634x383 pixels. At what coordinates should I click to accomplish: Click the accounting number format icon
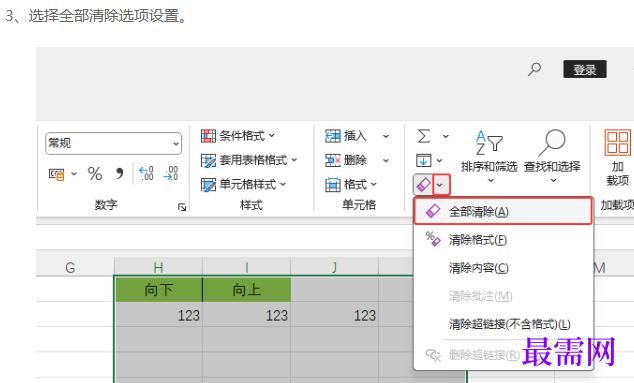tap(57, 174)
